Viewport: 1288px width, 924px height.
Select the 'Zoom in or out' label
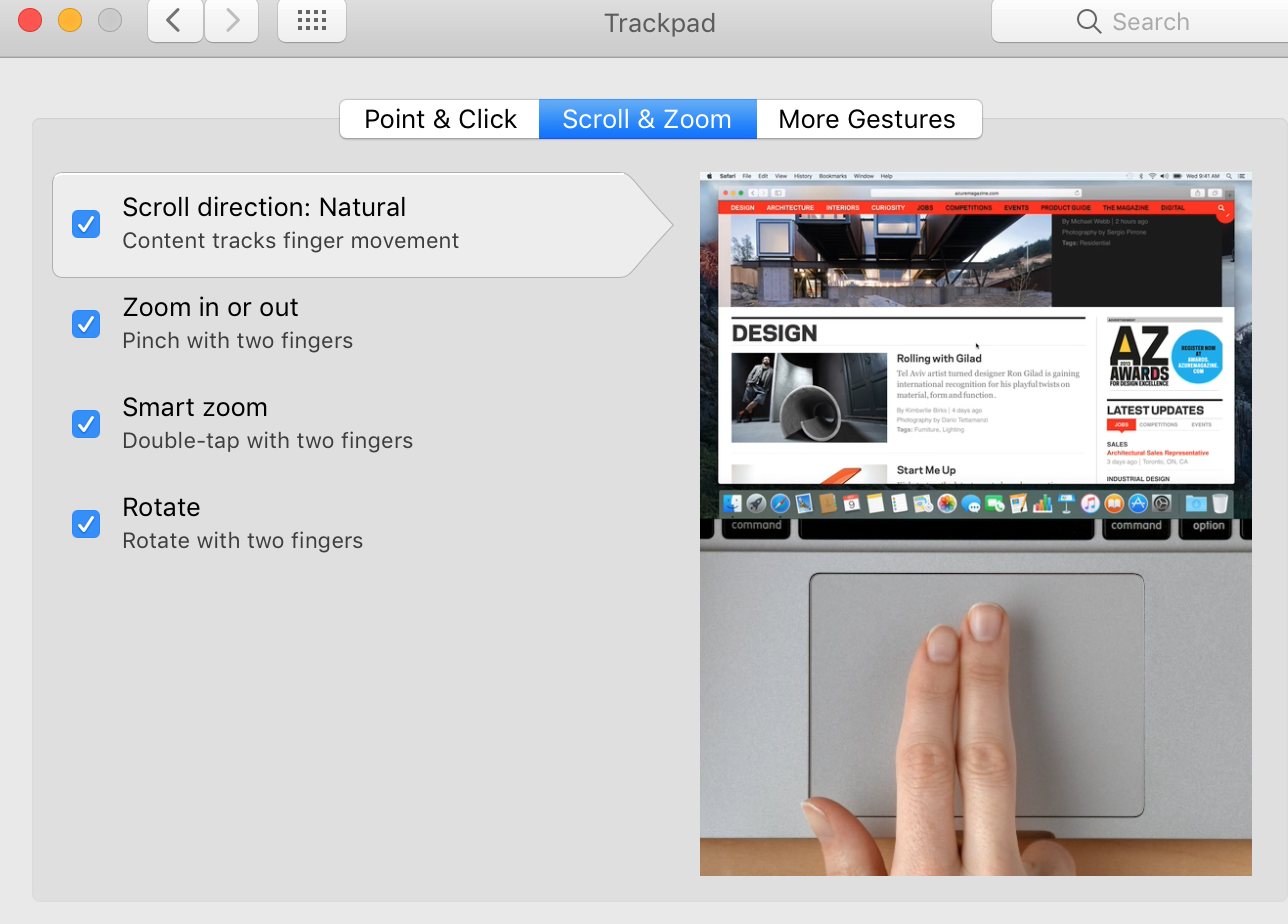click(210, 307)
